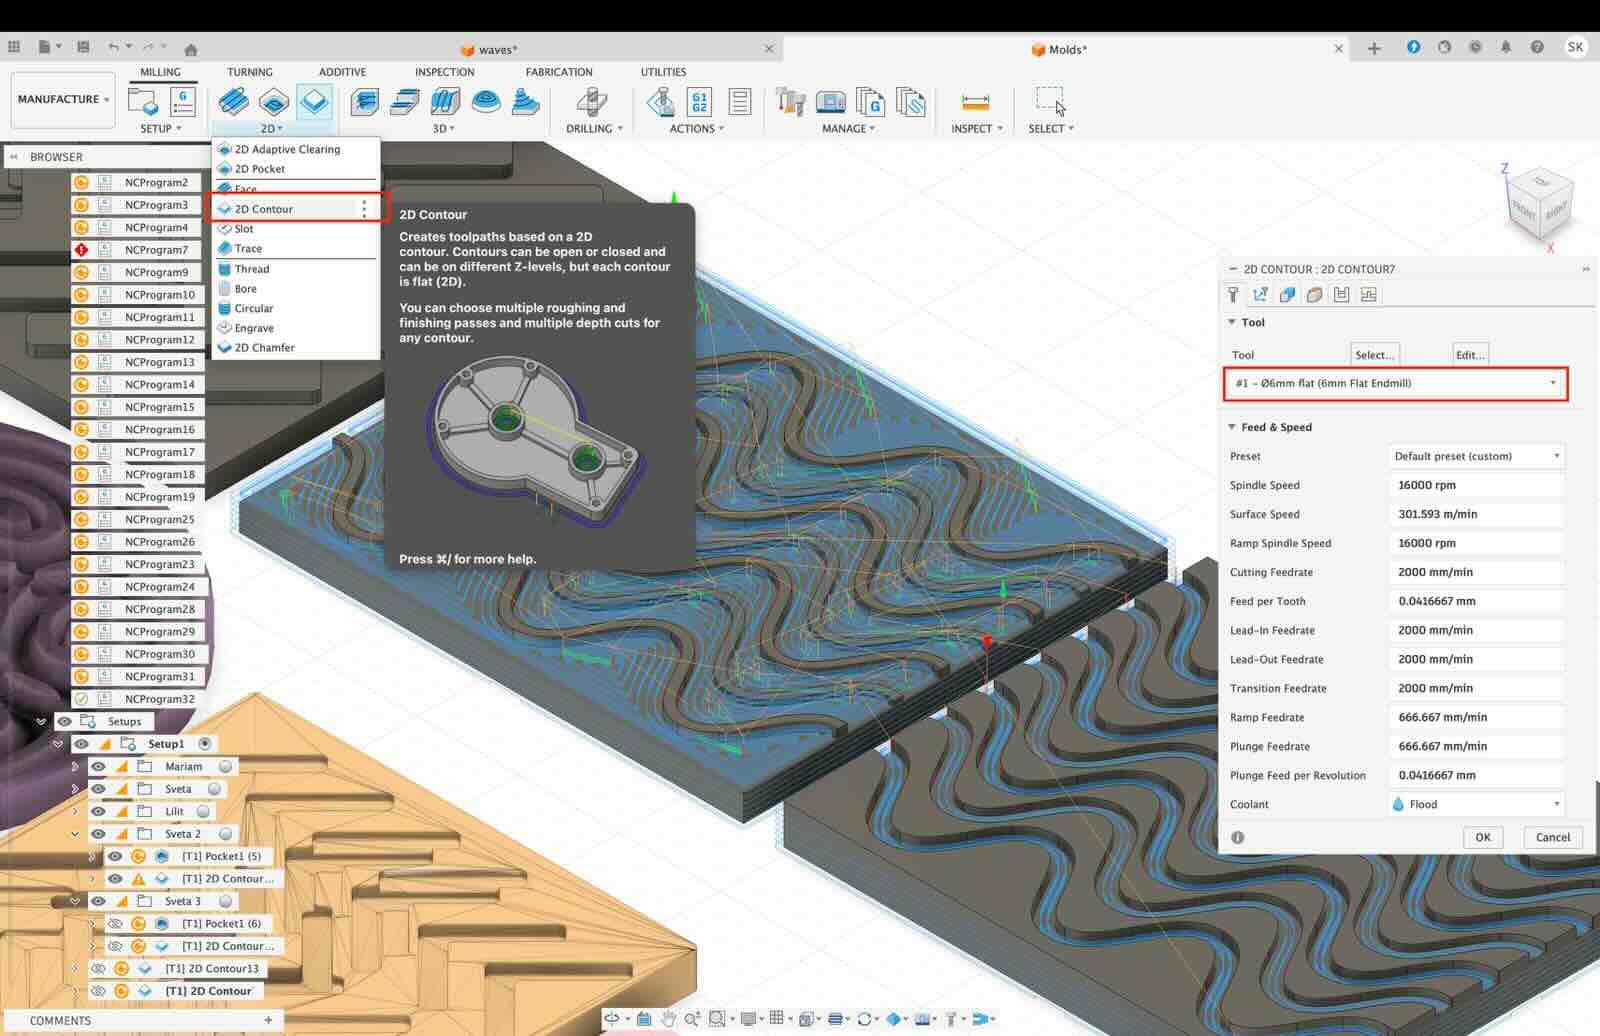Open the Passes tab icon in contour dialog
This screenshot has height=1036, width=1600.
pos(1314,294)
